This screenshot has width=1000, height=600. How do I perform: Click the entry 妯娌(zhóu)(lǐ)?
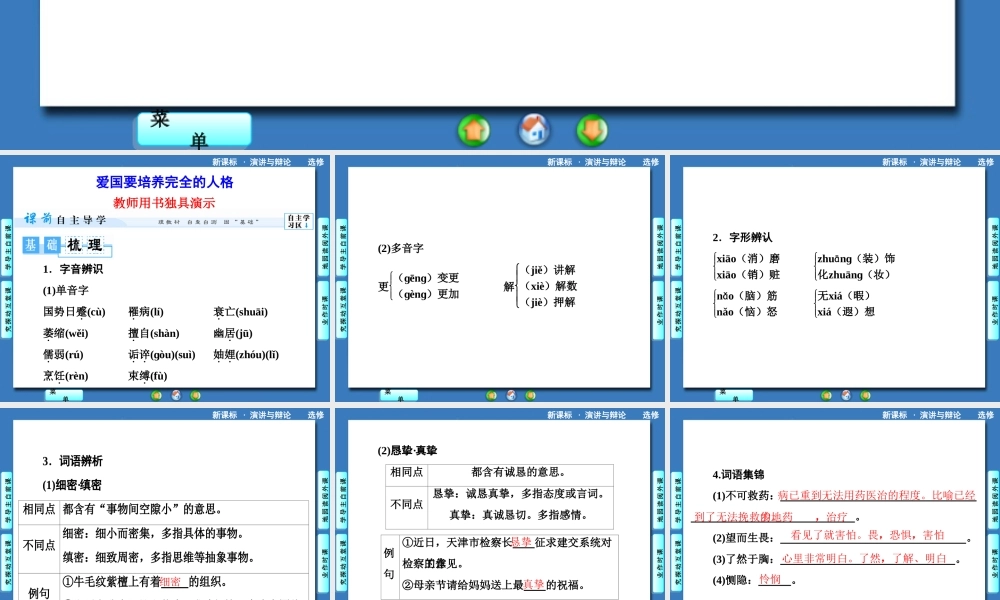[246, 355]
